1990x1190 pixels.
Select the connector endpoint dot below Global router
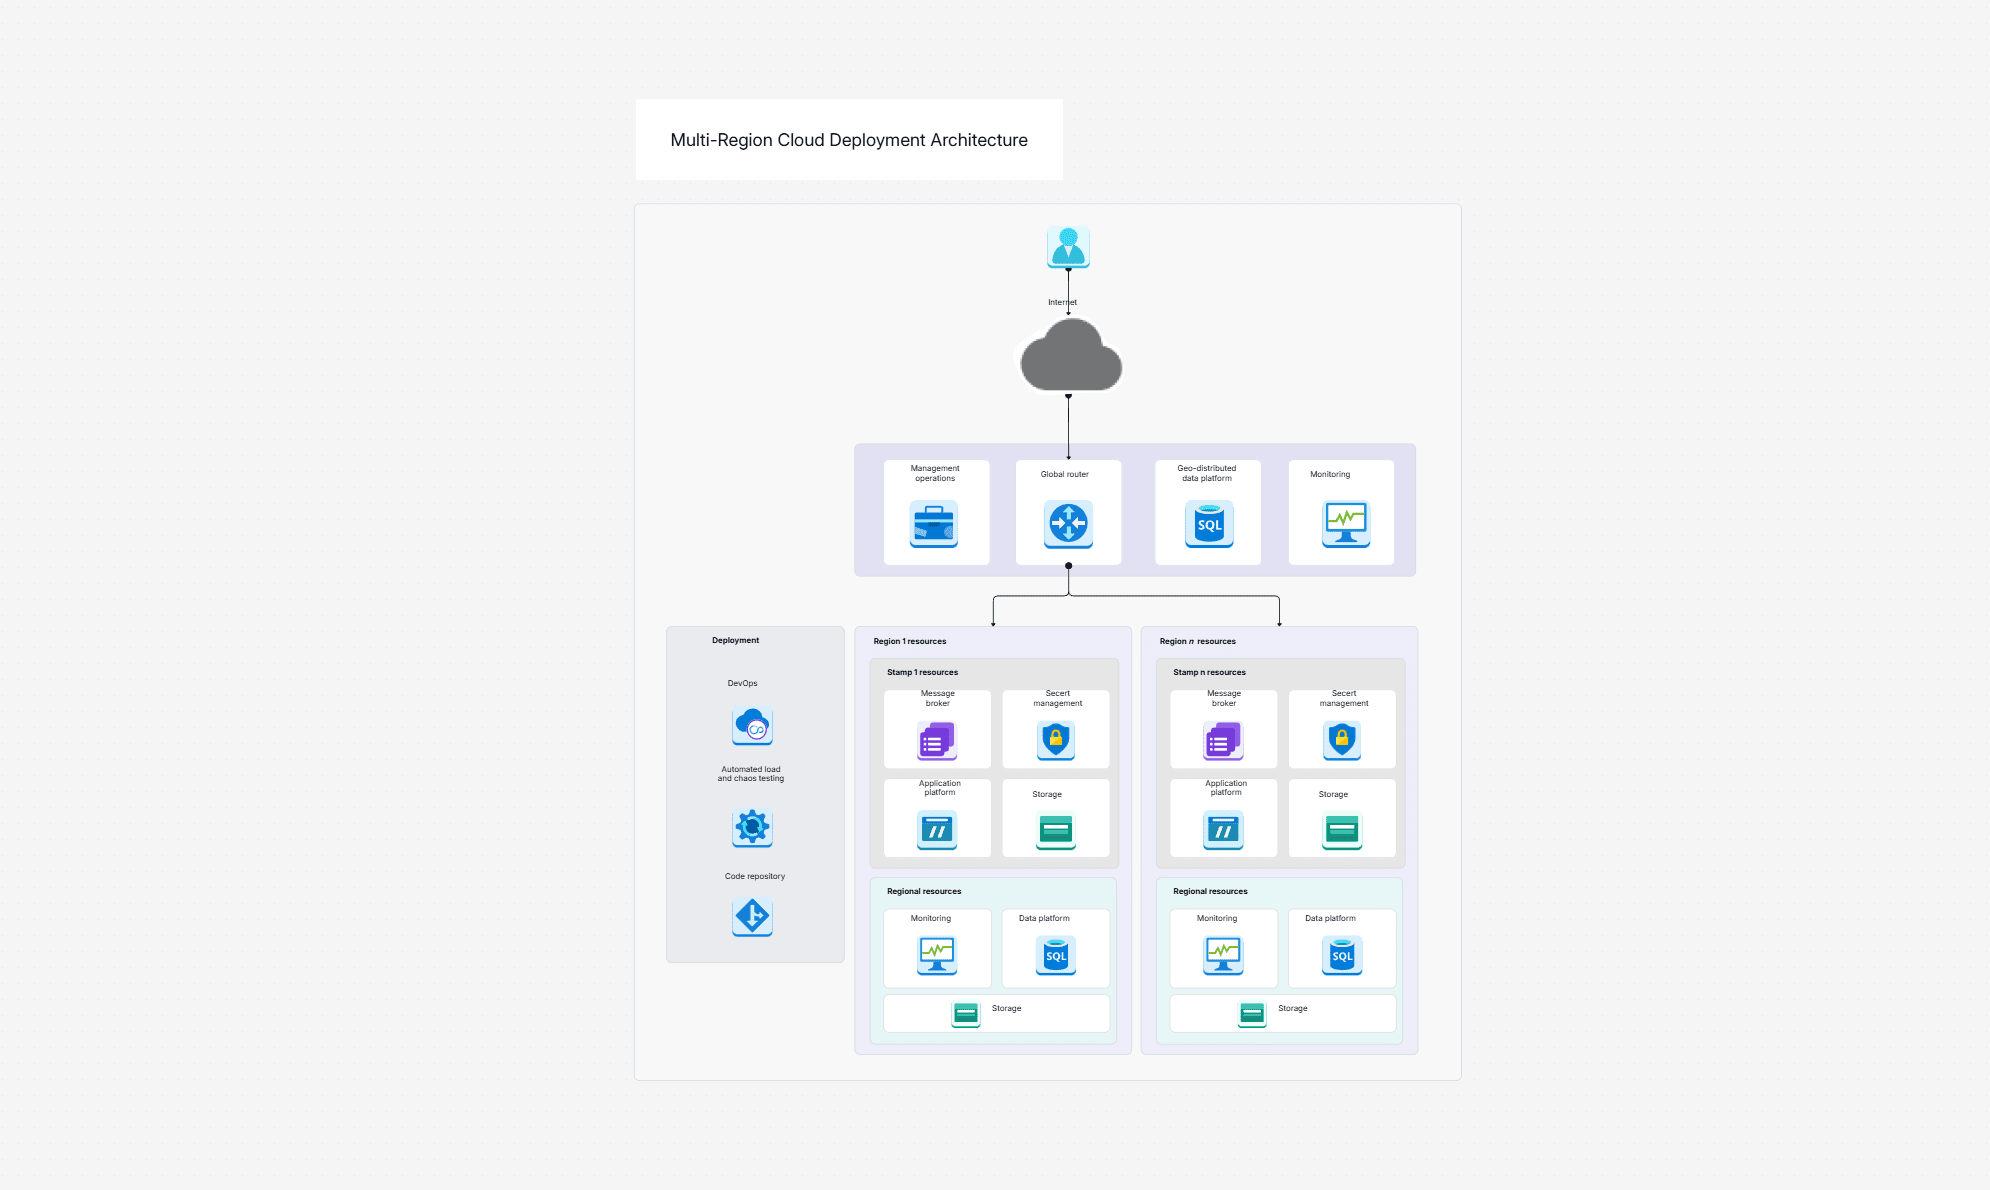(x=1068, y=566)
